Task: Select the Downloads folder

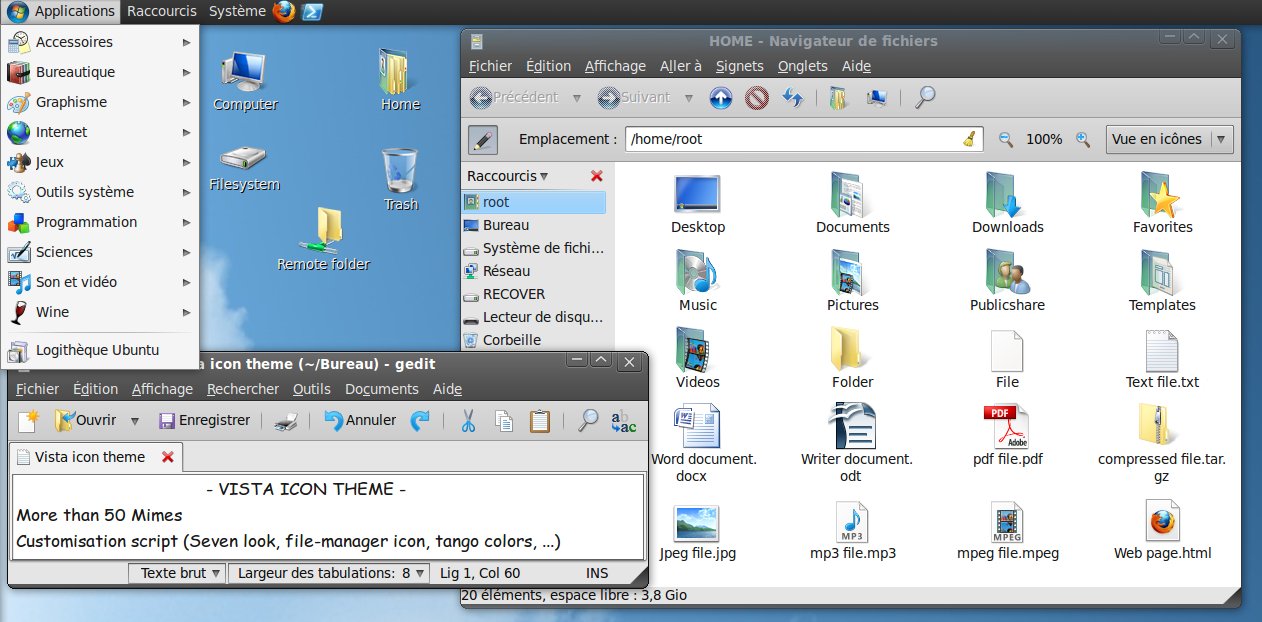Action: [1007, 203]
